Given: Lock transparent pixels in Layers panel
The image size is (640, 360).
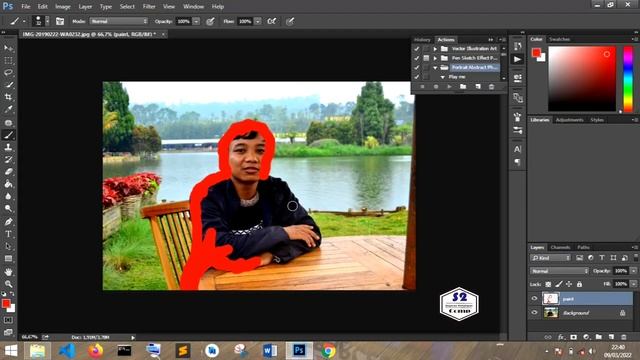Looking at the screenshot, I should (x=548, y=284).
